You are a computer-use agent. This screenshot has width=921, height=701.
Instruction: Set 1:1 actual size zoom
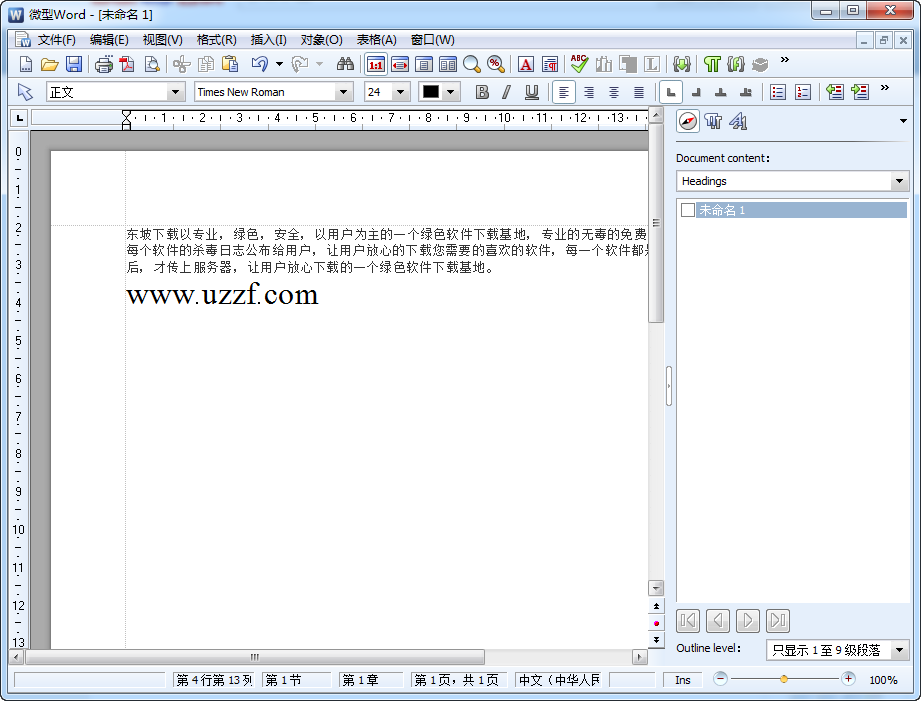pyautogui.click(x=376, y=64)
